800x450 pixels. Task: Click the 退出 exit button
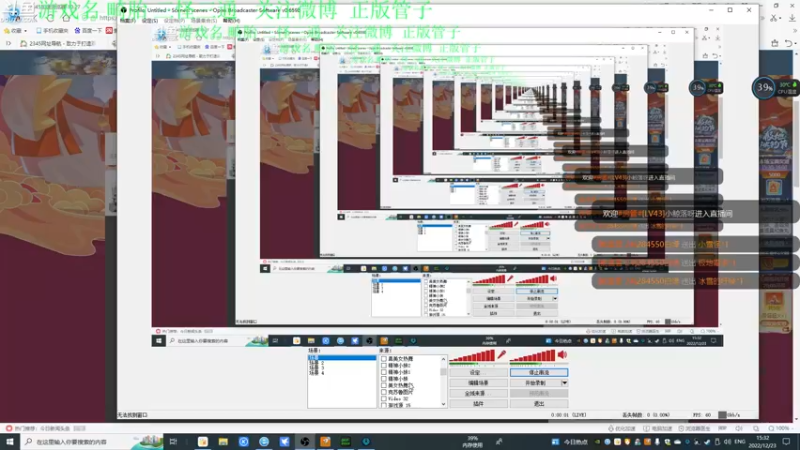(539, 404)
